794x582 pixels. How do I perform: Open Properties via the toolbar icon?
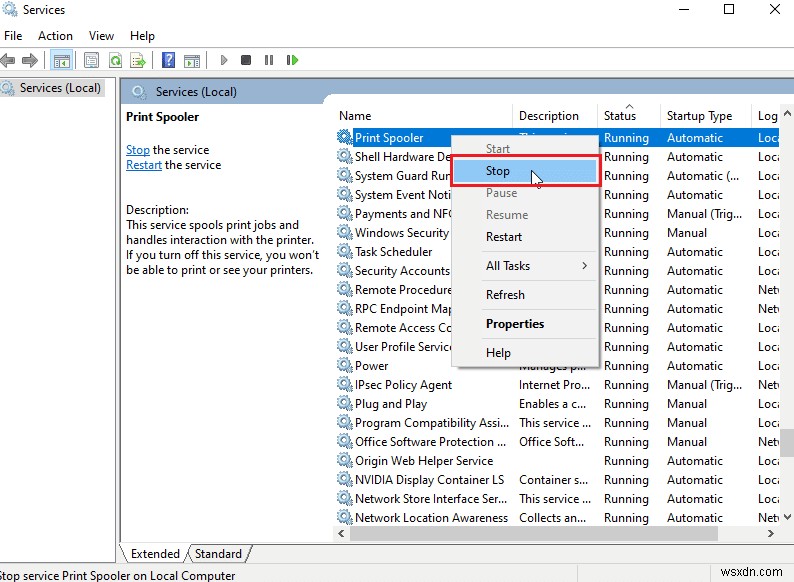point(92,60)
